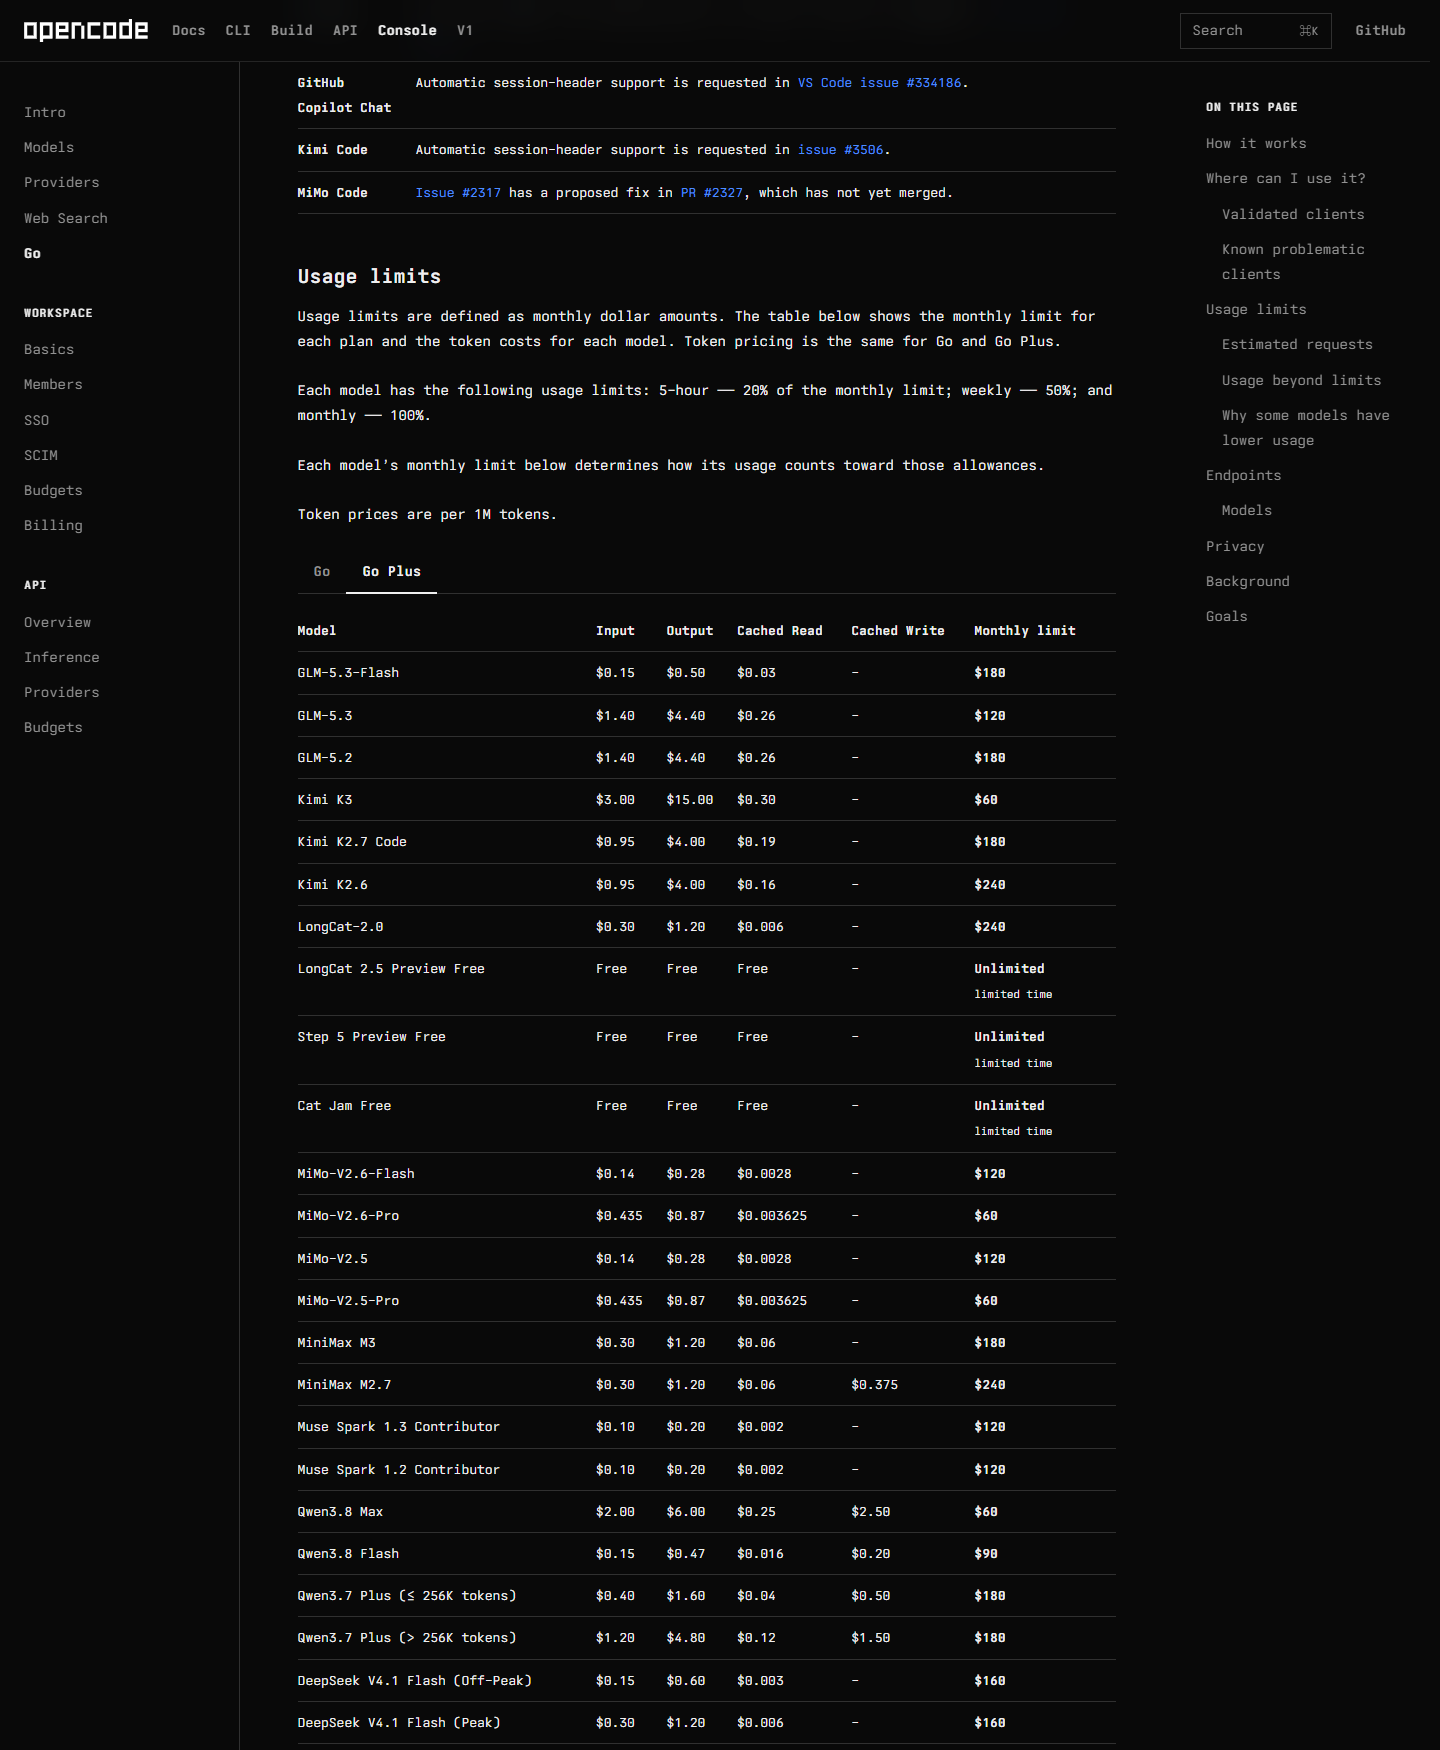This screenshot has height=1750, width=1440.
Task: Jump to Privacy section
Action: coord(1235,547)
